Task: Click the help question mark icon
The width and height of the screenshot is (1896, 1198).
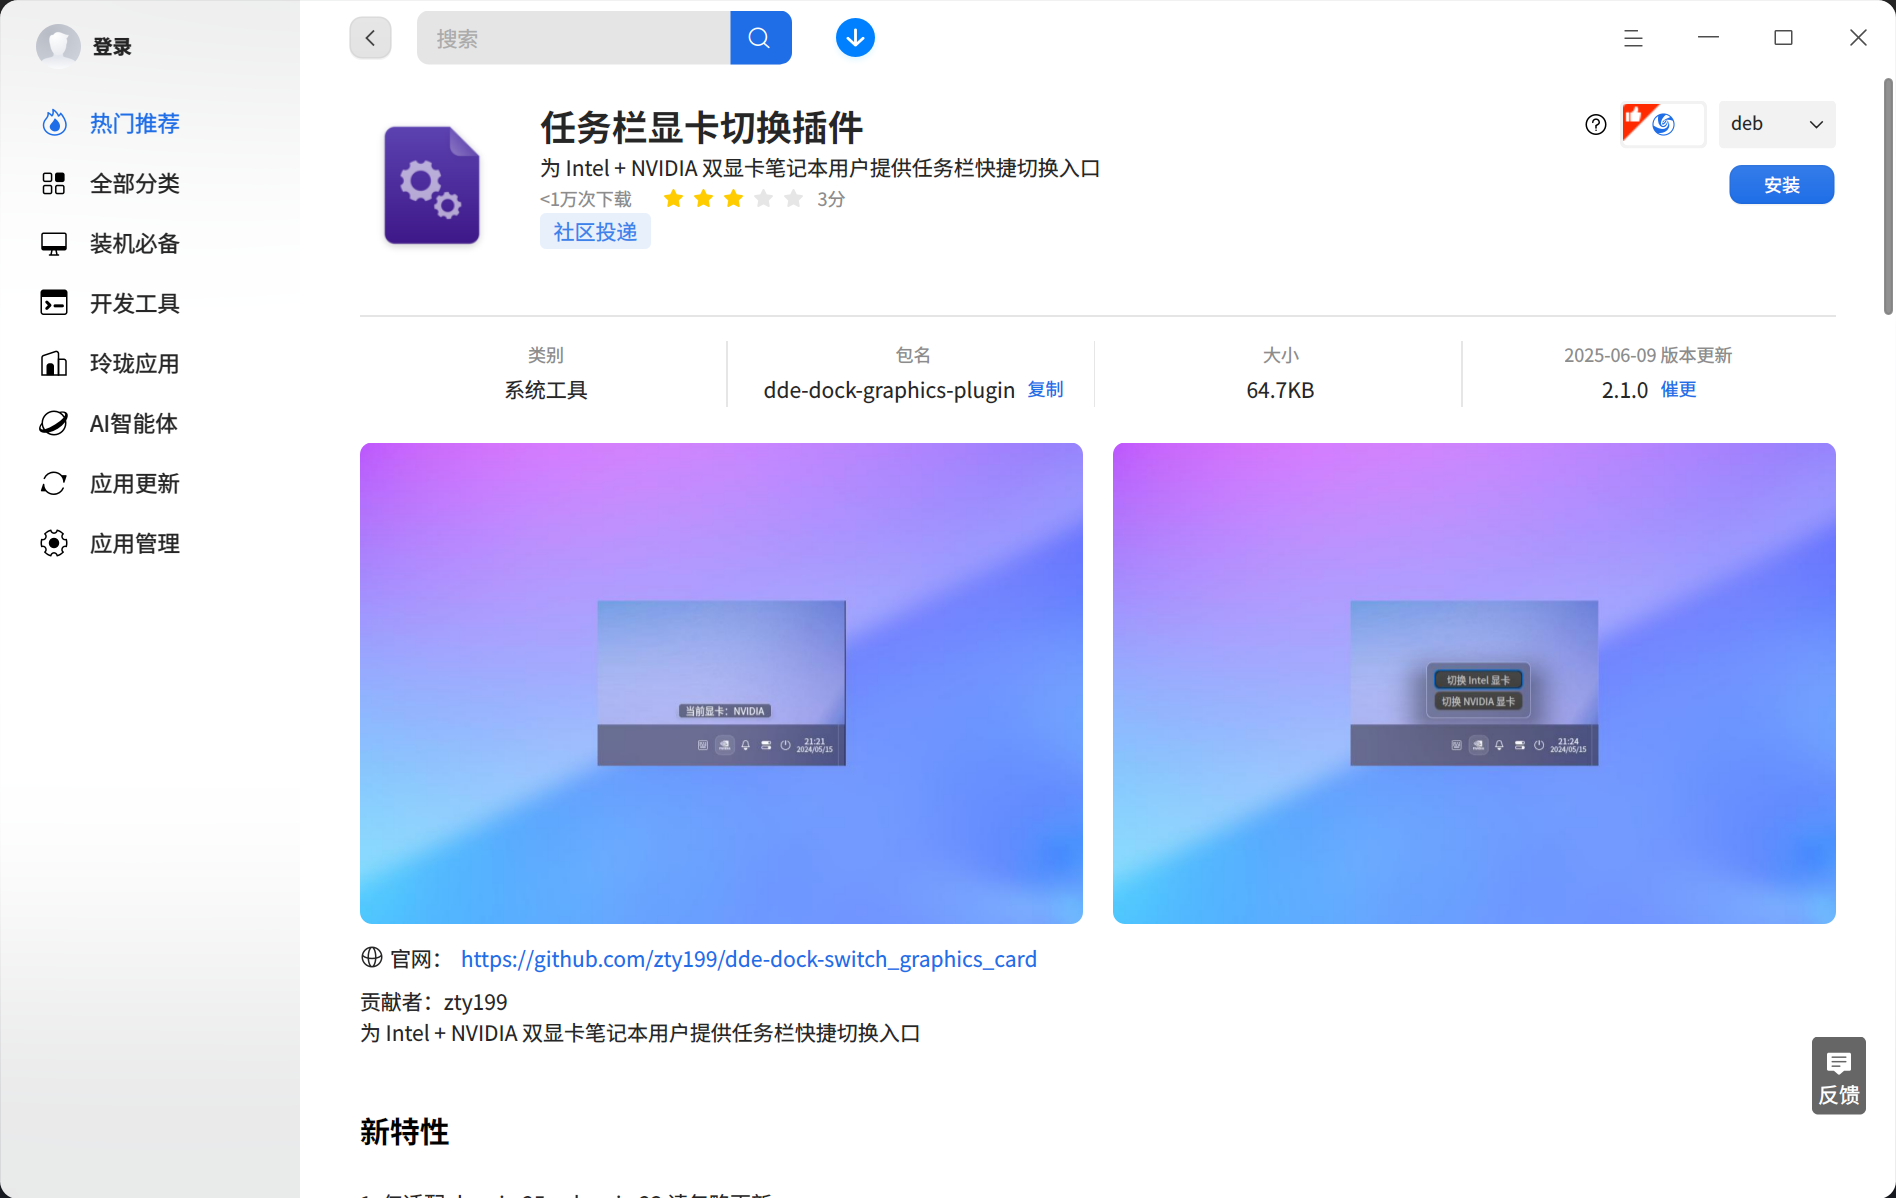Action: pyautogui.click(x=1596, y=124)
